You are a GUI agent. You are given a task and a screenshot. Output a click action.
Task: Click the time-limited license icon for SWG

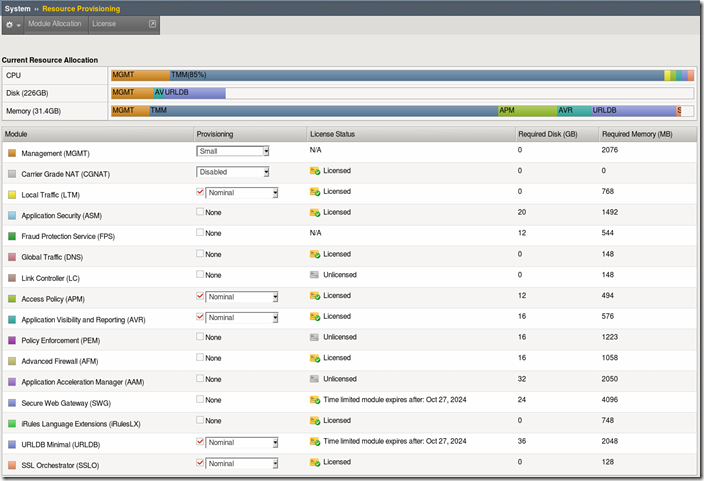315,400
